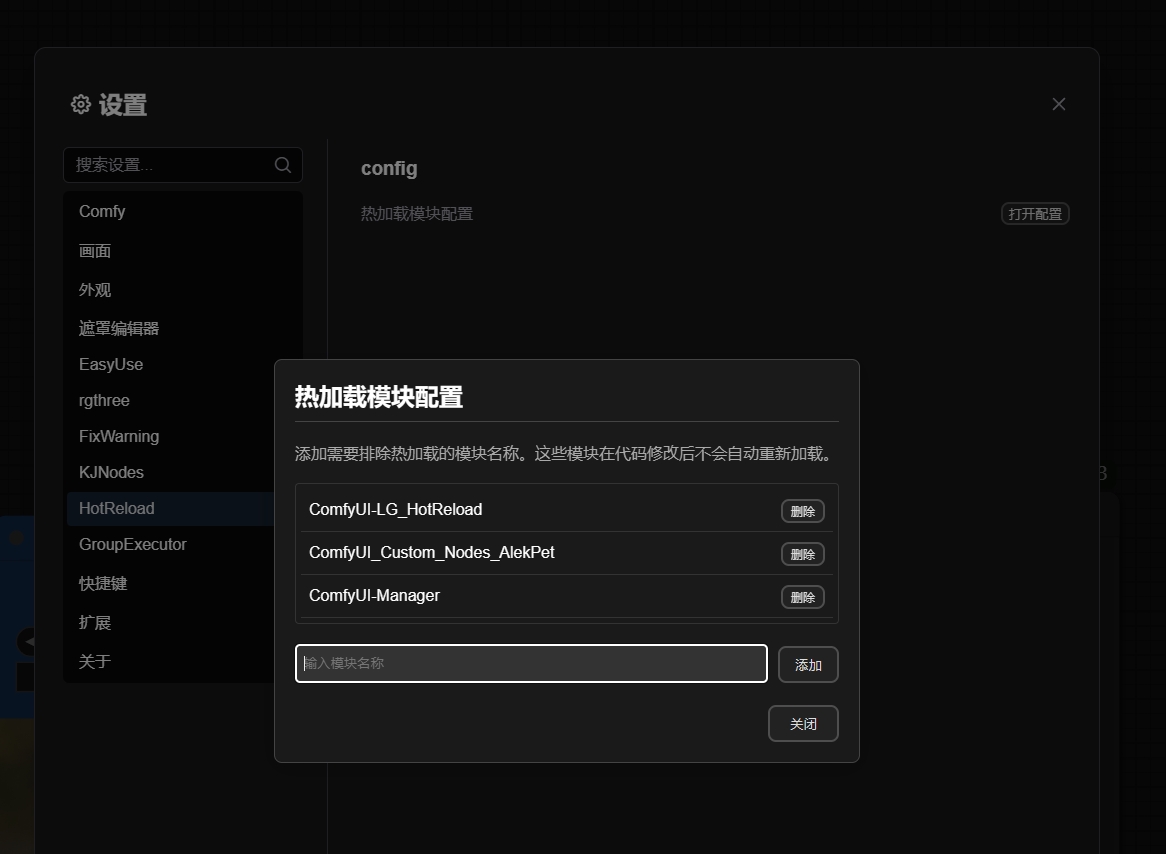Select the 画面 category

coord(183,251)
